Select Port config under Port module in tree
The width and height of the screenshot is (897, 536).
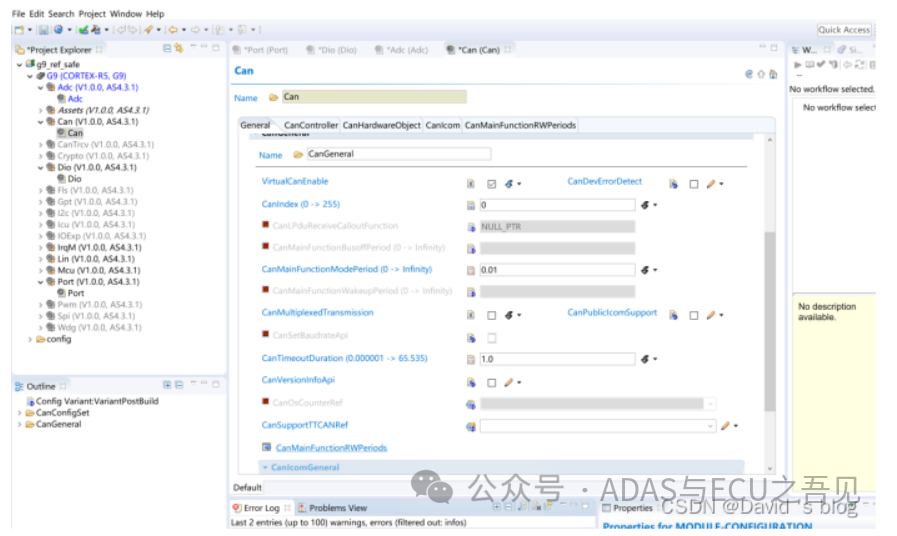pyautogui.click(x=76, y=293)
